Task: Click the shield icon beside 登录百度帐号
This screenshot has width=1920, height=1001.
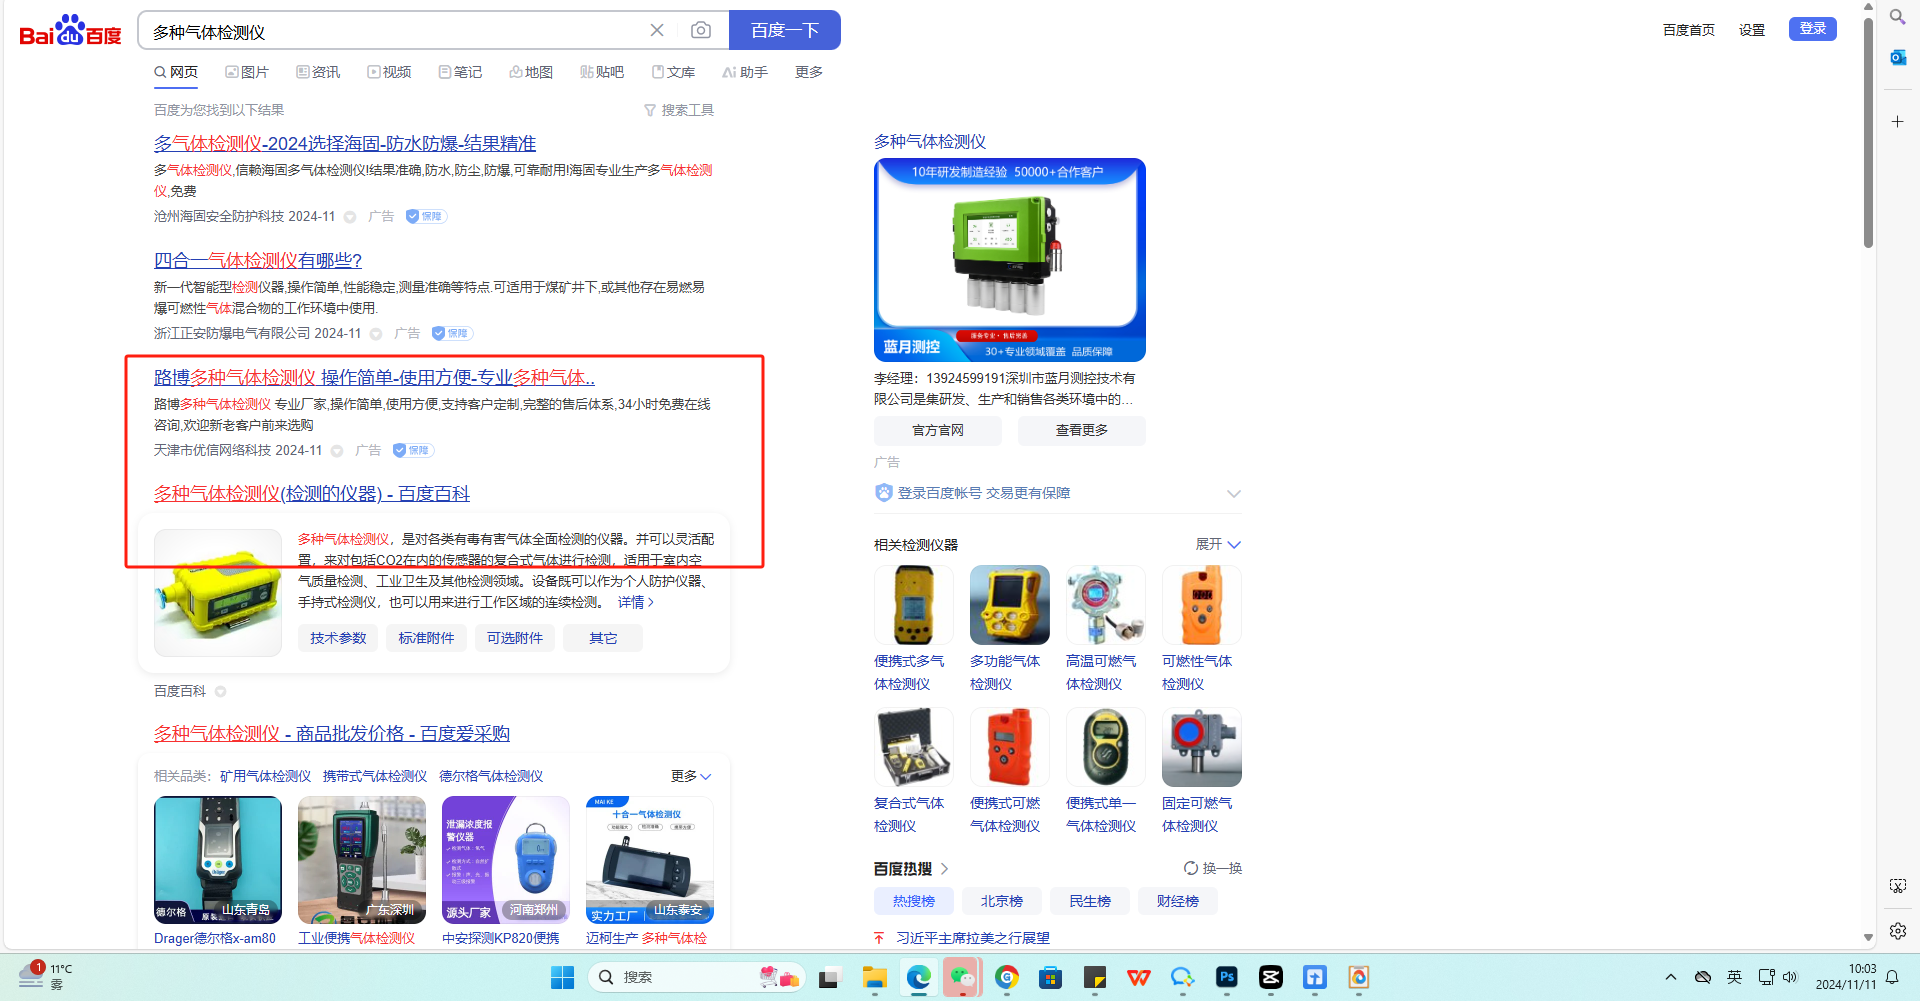Action: 883,493
